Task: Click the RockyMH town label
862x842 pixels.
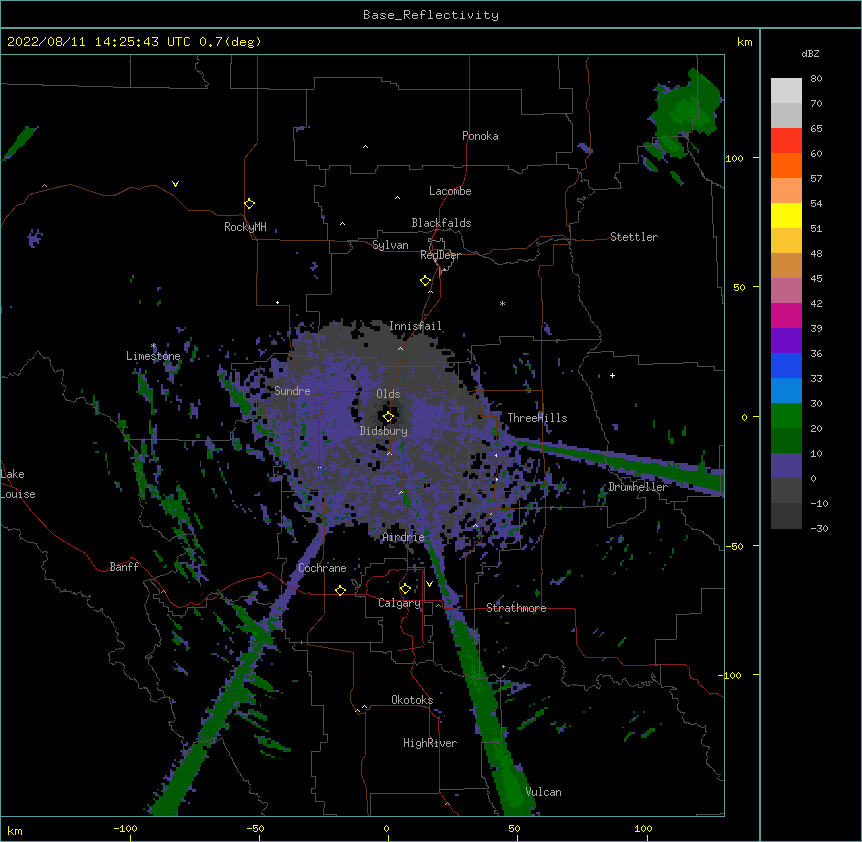Action: (x=245, y=227)
